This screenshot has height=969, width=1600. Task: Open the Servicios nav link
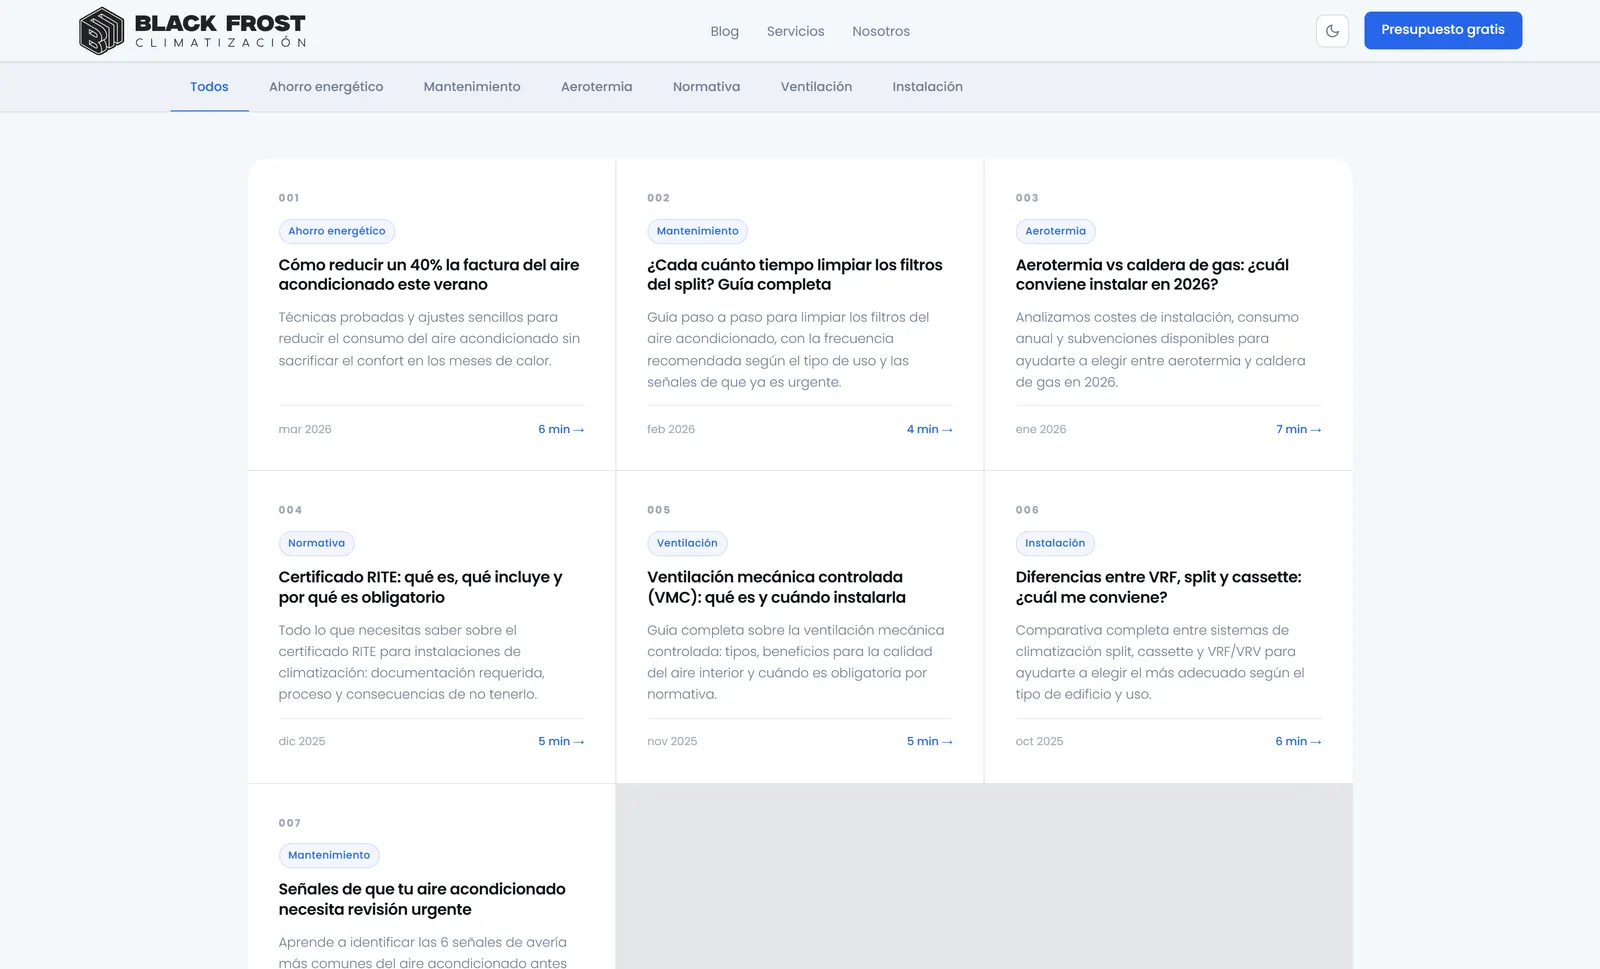(796, 31)
